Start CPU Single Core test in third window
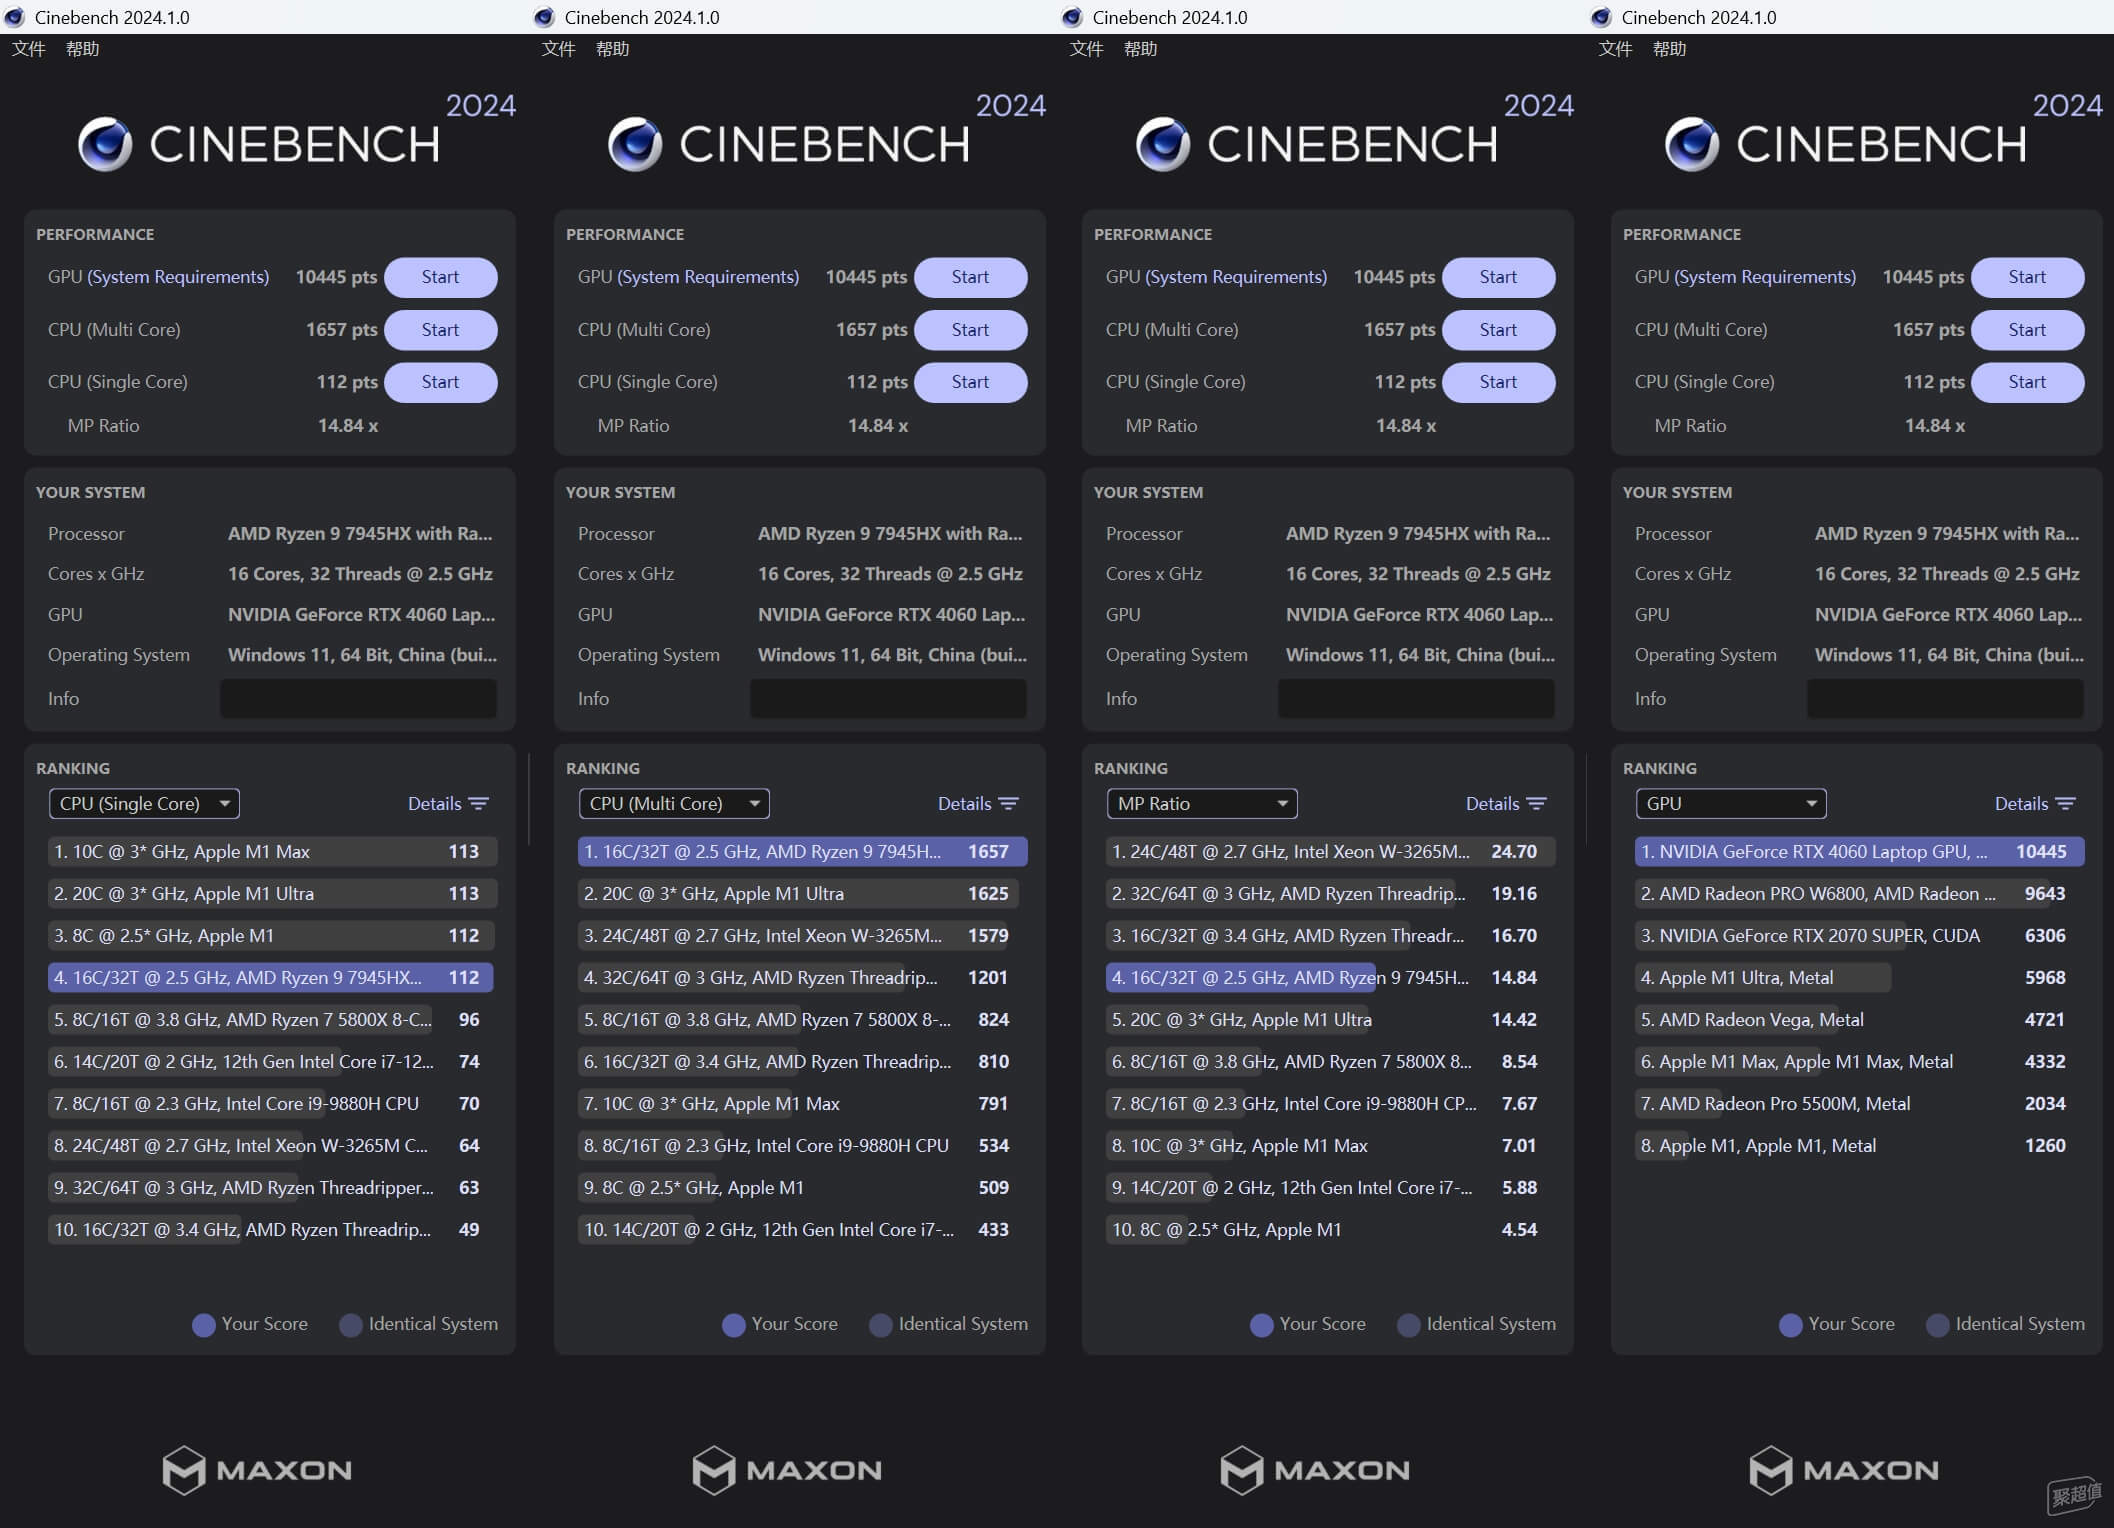The height and width of the screenshot is (1528, 2114). (1499, 382)
